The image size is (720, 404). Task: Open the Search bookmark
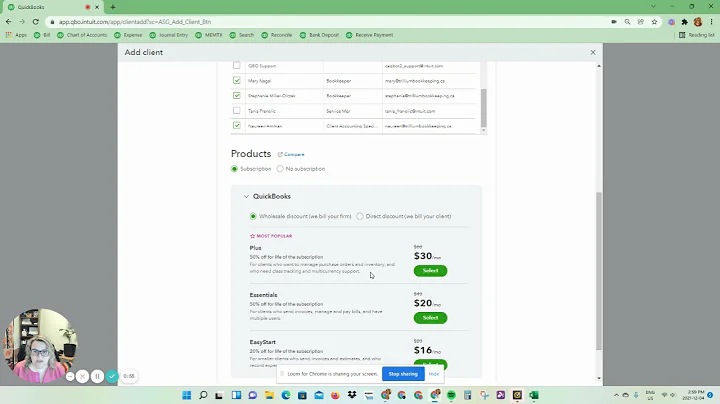click(242, 35)
